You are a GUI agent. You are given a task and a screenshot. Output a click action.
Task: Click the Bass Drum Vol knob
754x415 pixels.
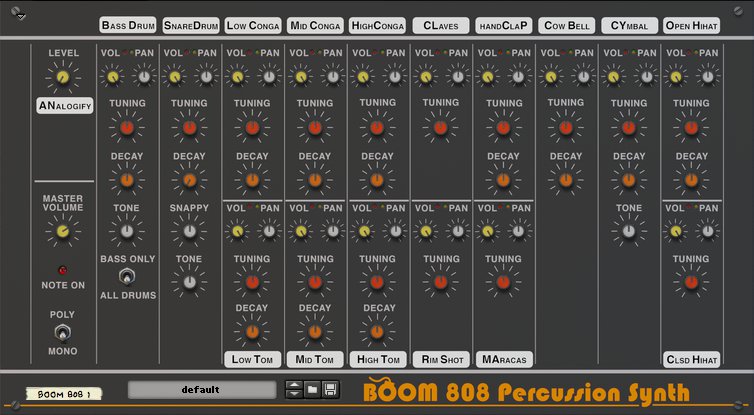pos(112,76)
